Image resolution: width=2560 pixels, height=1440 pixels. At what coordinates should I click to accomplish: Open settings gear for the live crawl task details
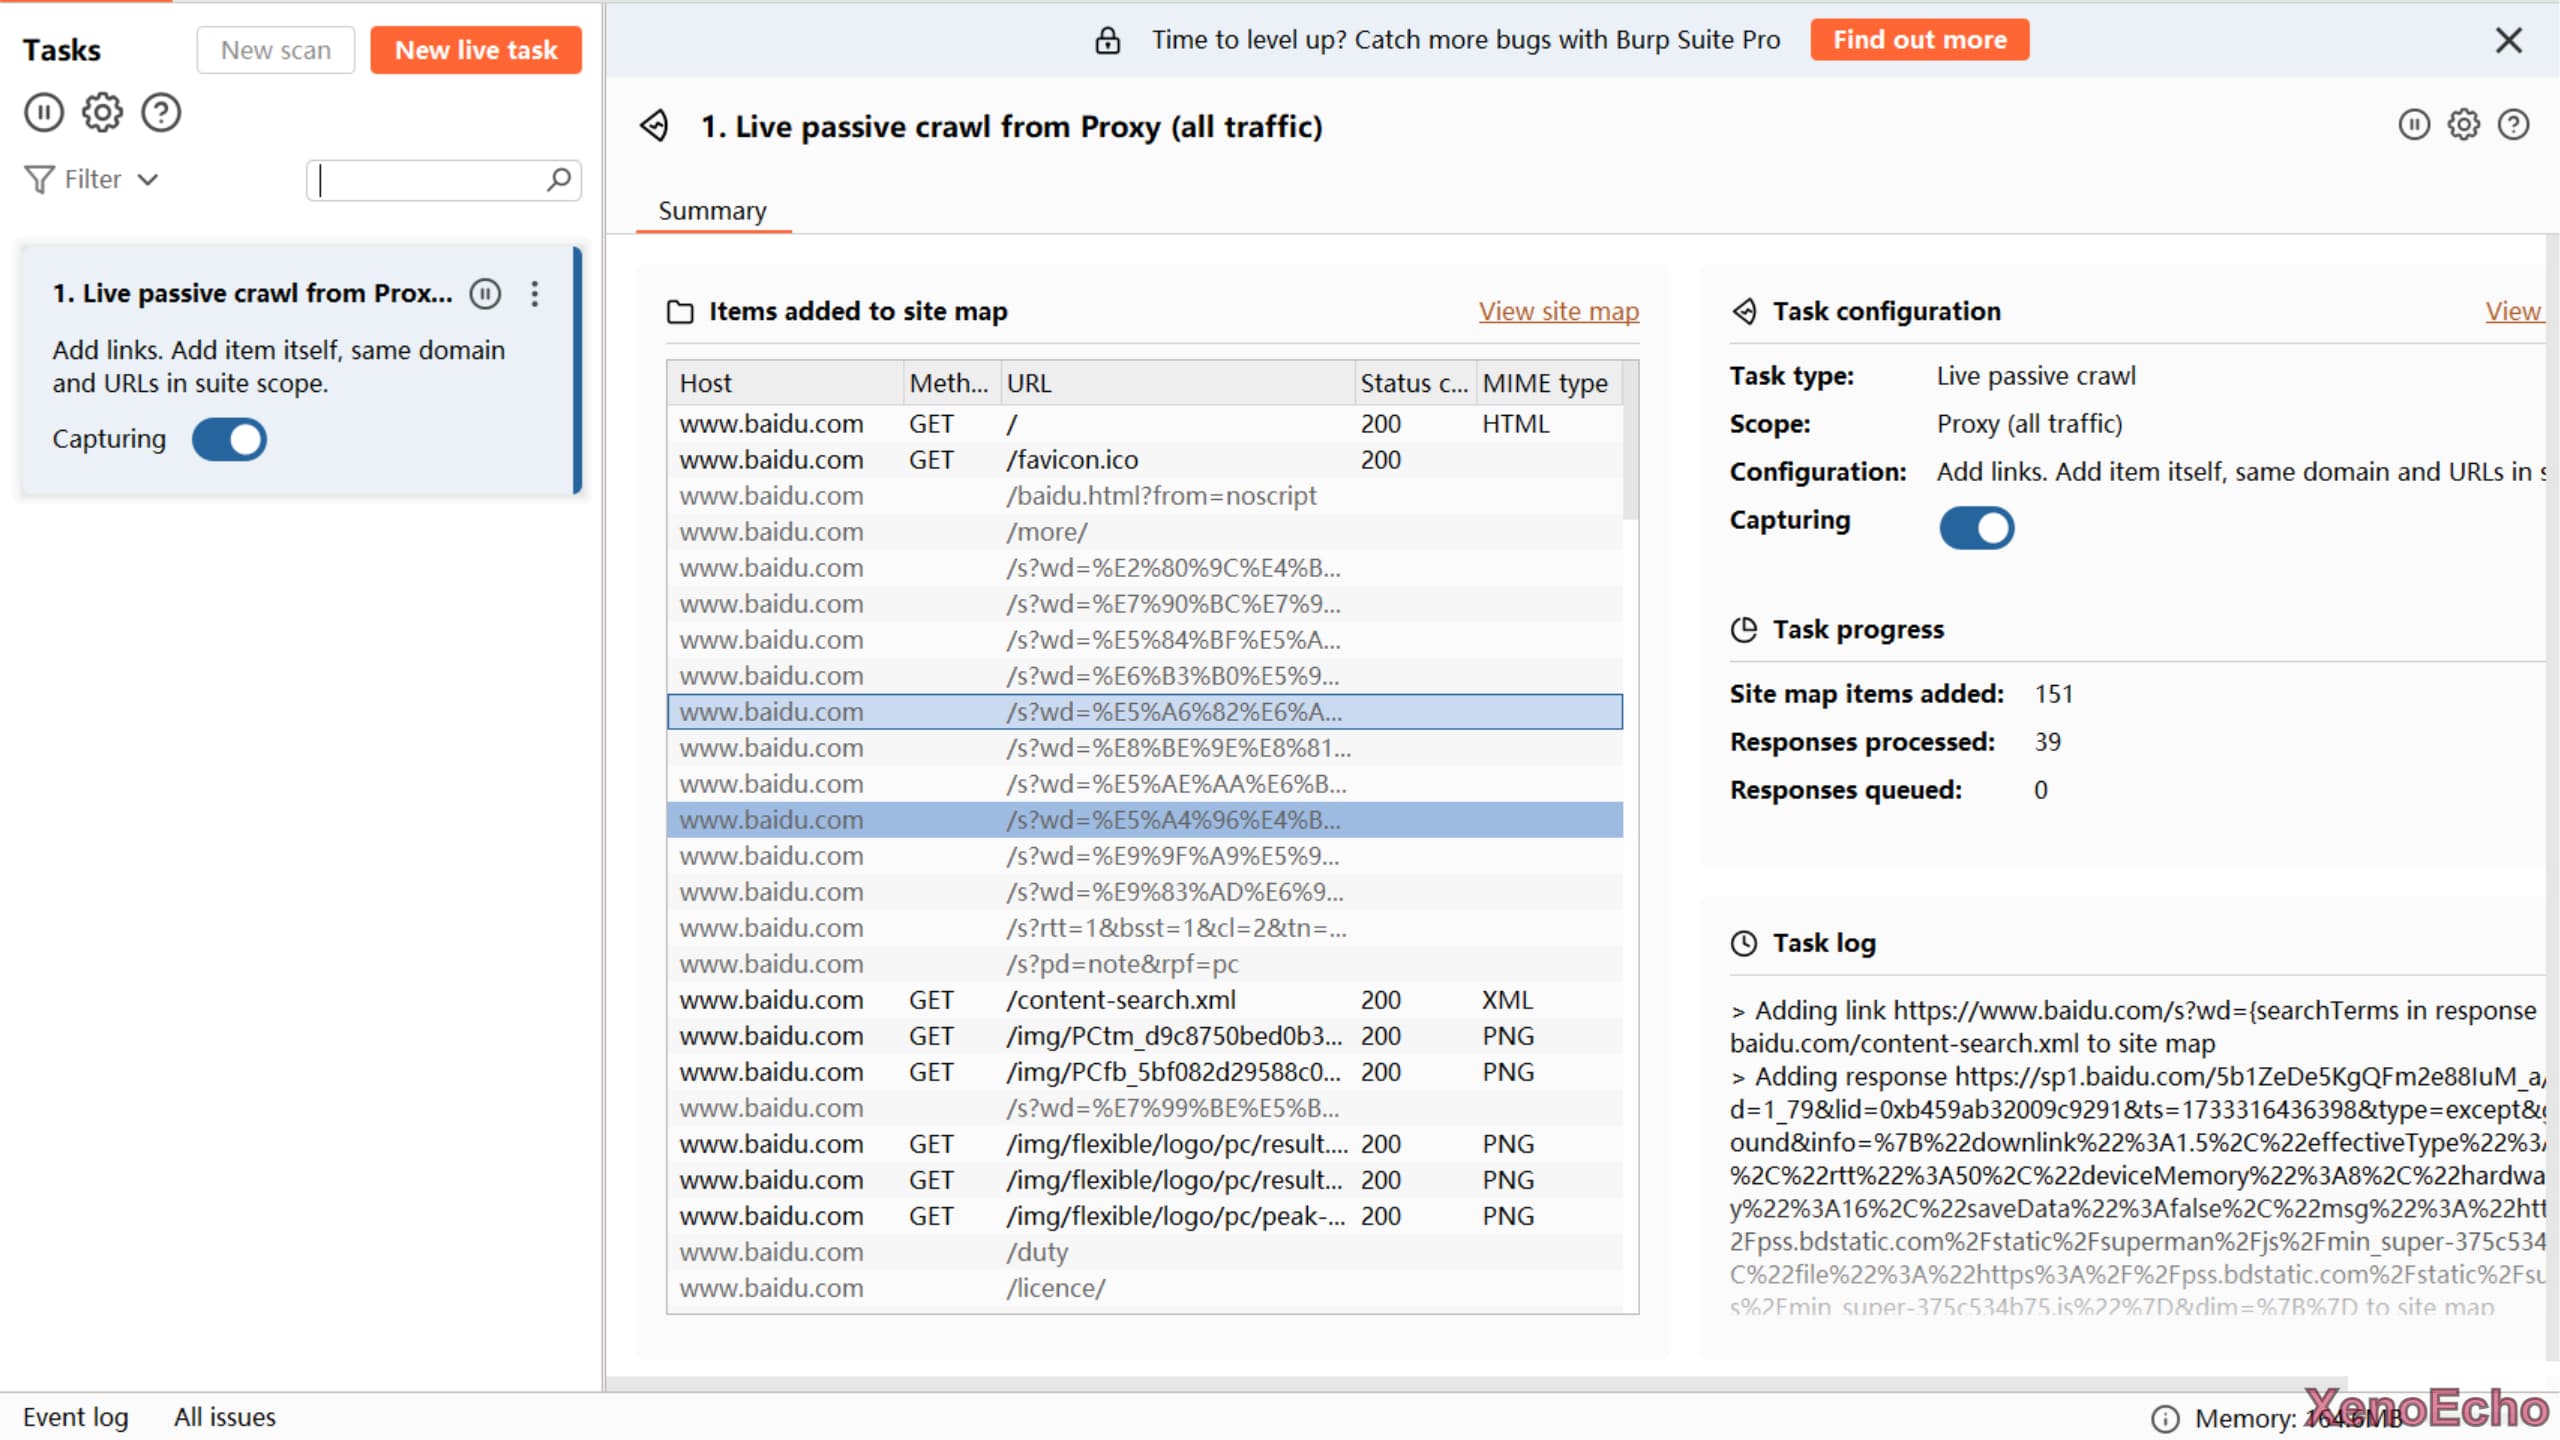2463,125
